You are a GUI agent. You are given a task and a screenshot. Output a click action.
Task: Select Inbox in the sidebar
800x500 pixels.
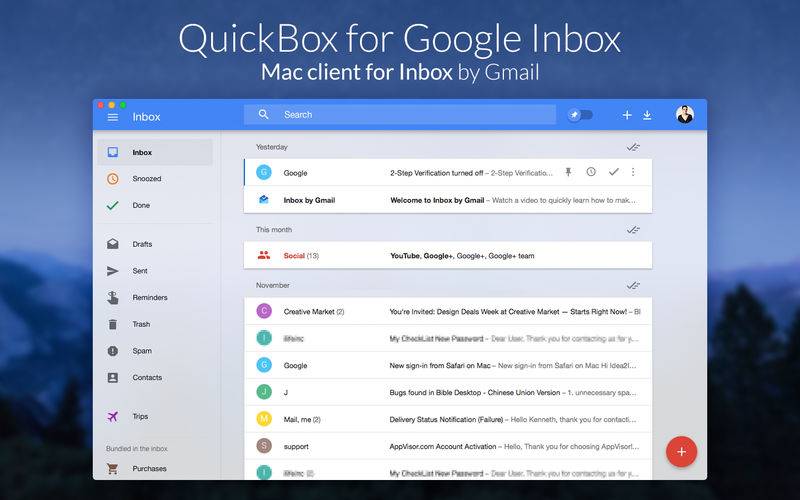(155, 152)
